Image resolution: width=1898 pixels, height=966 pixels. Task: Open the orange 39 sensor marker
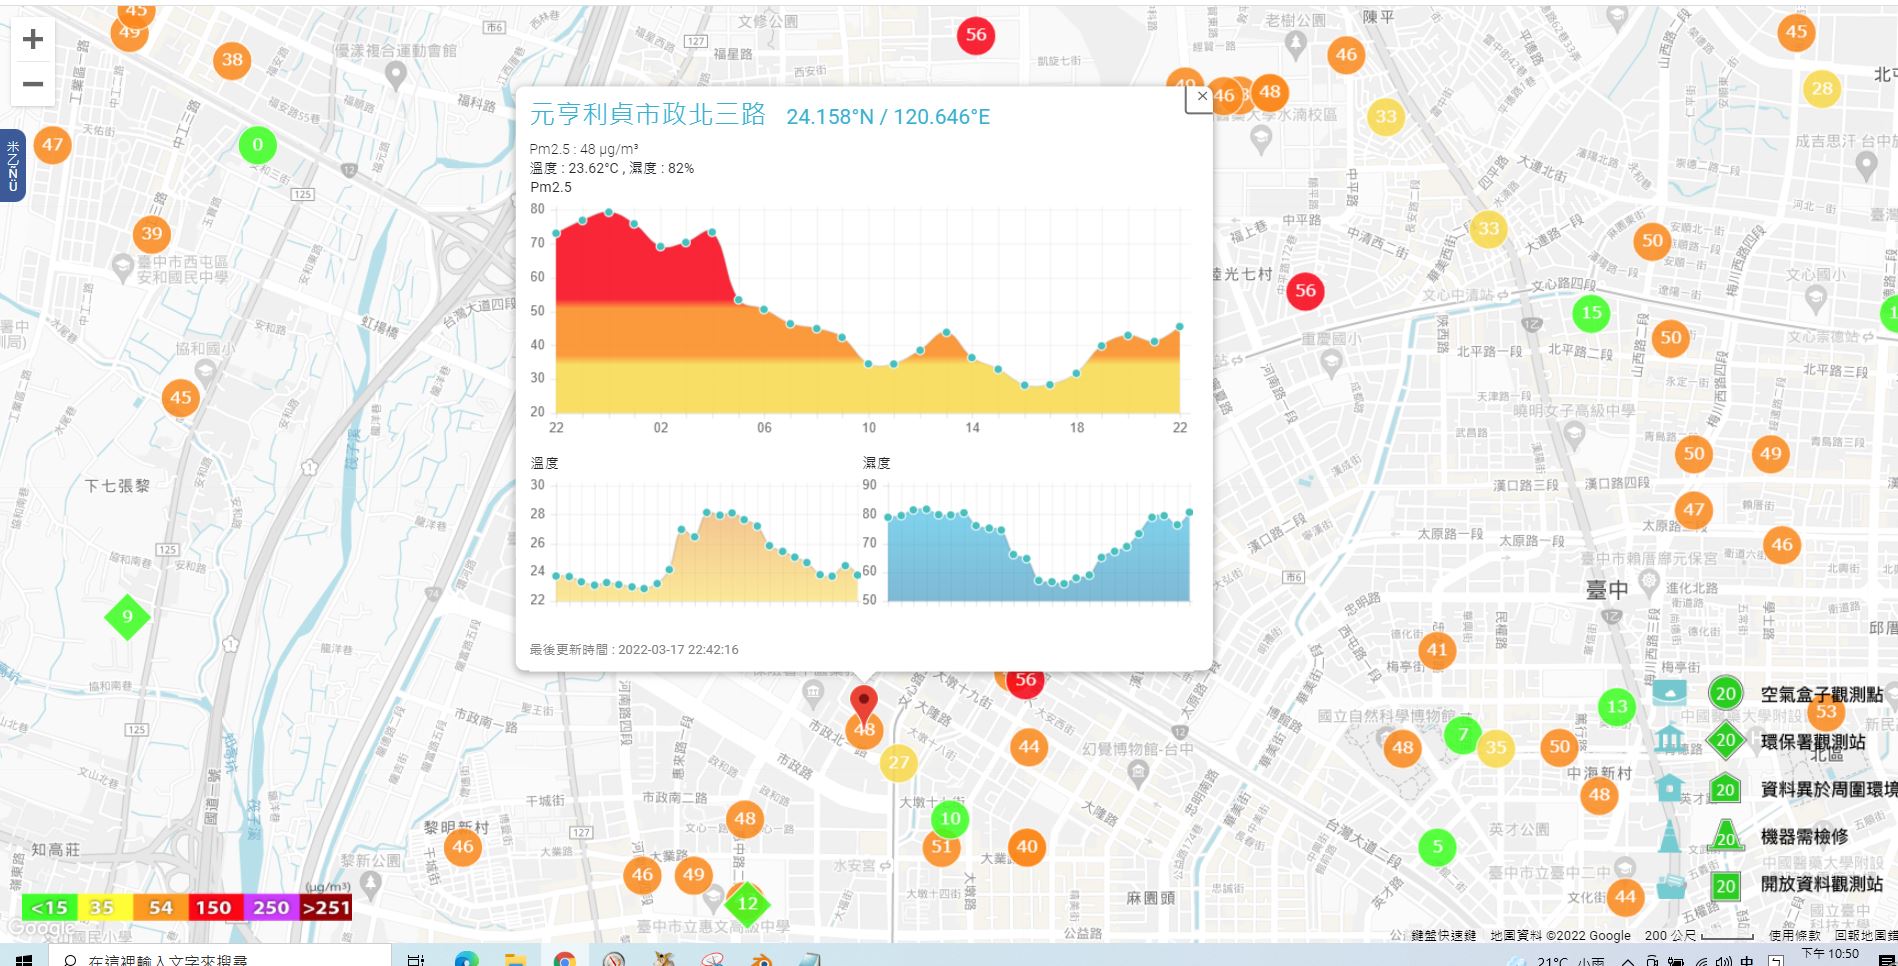(x=152, y=234)
